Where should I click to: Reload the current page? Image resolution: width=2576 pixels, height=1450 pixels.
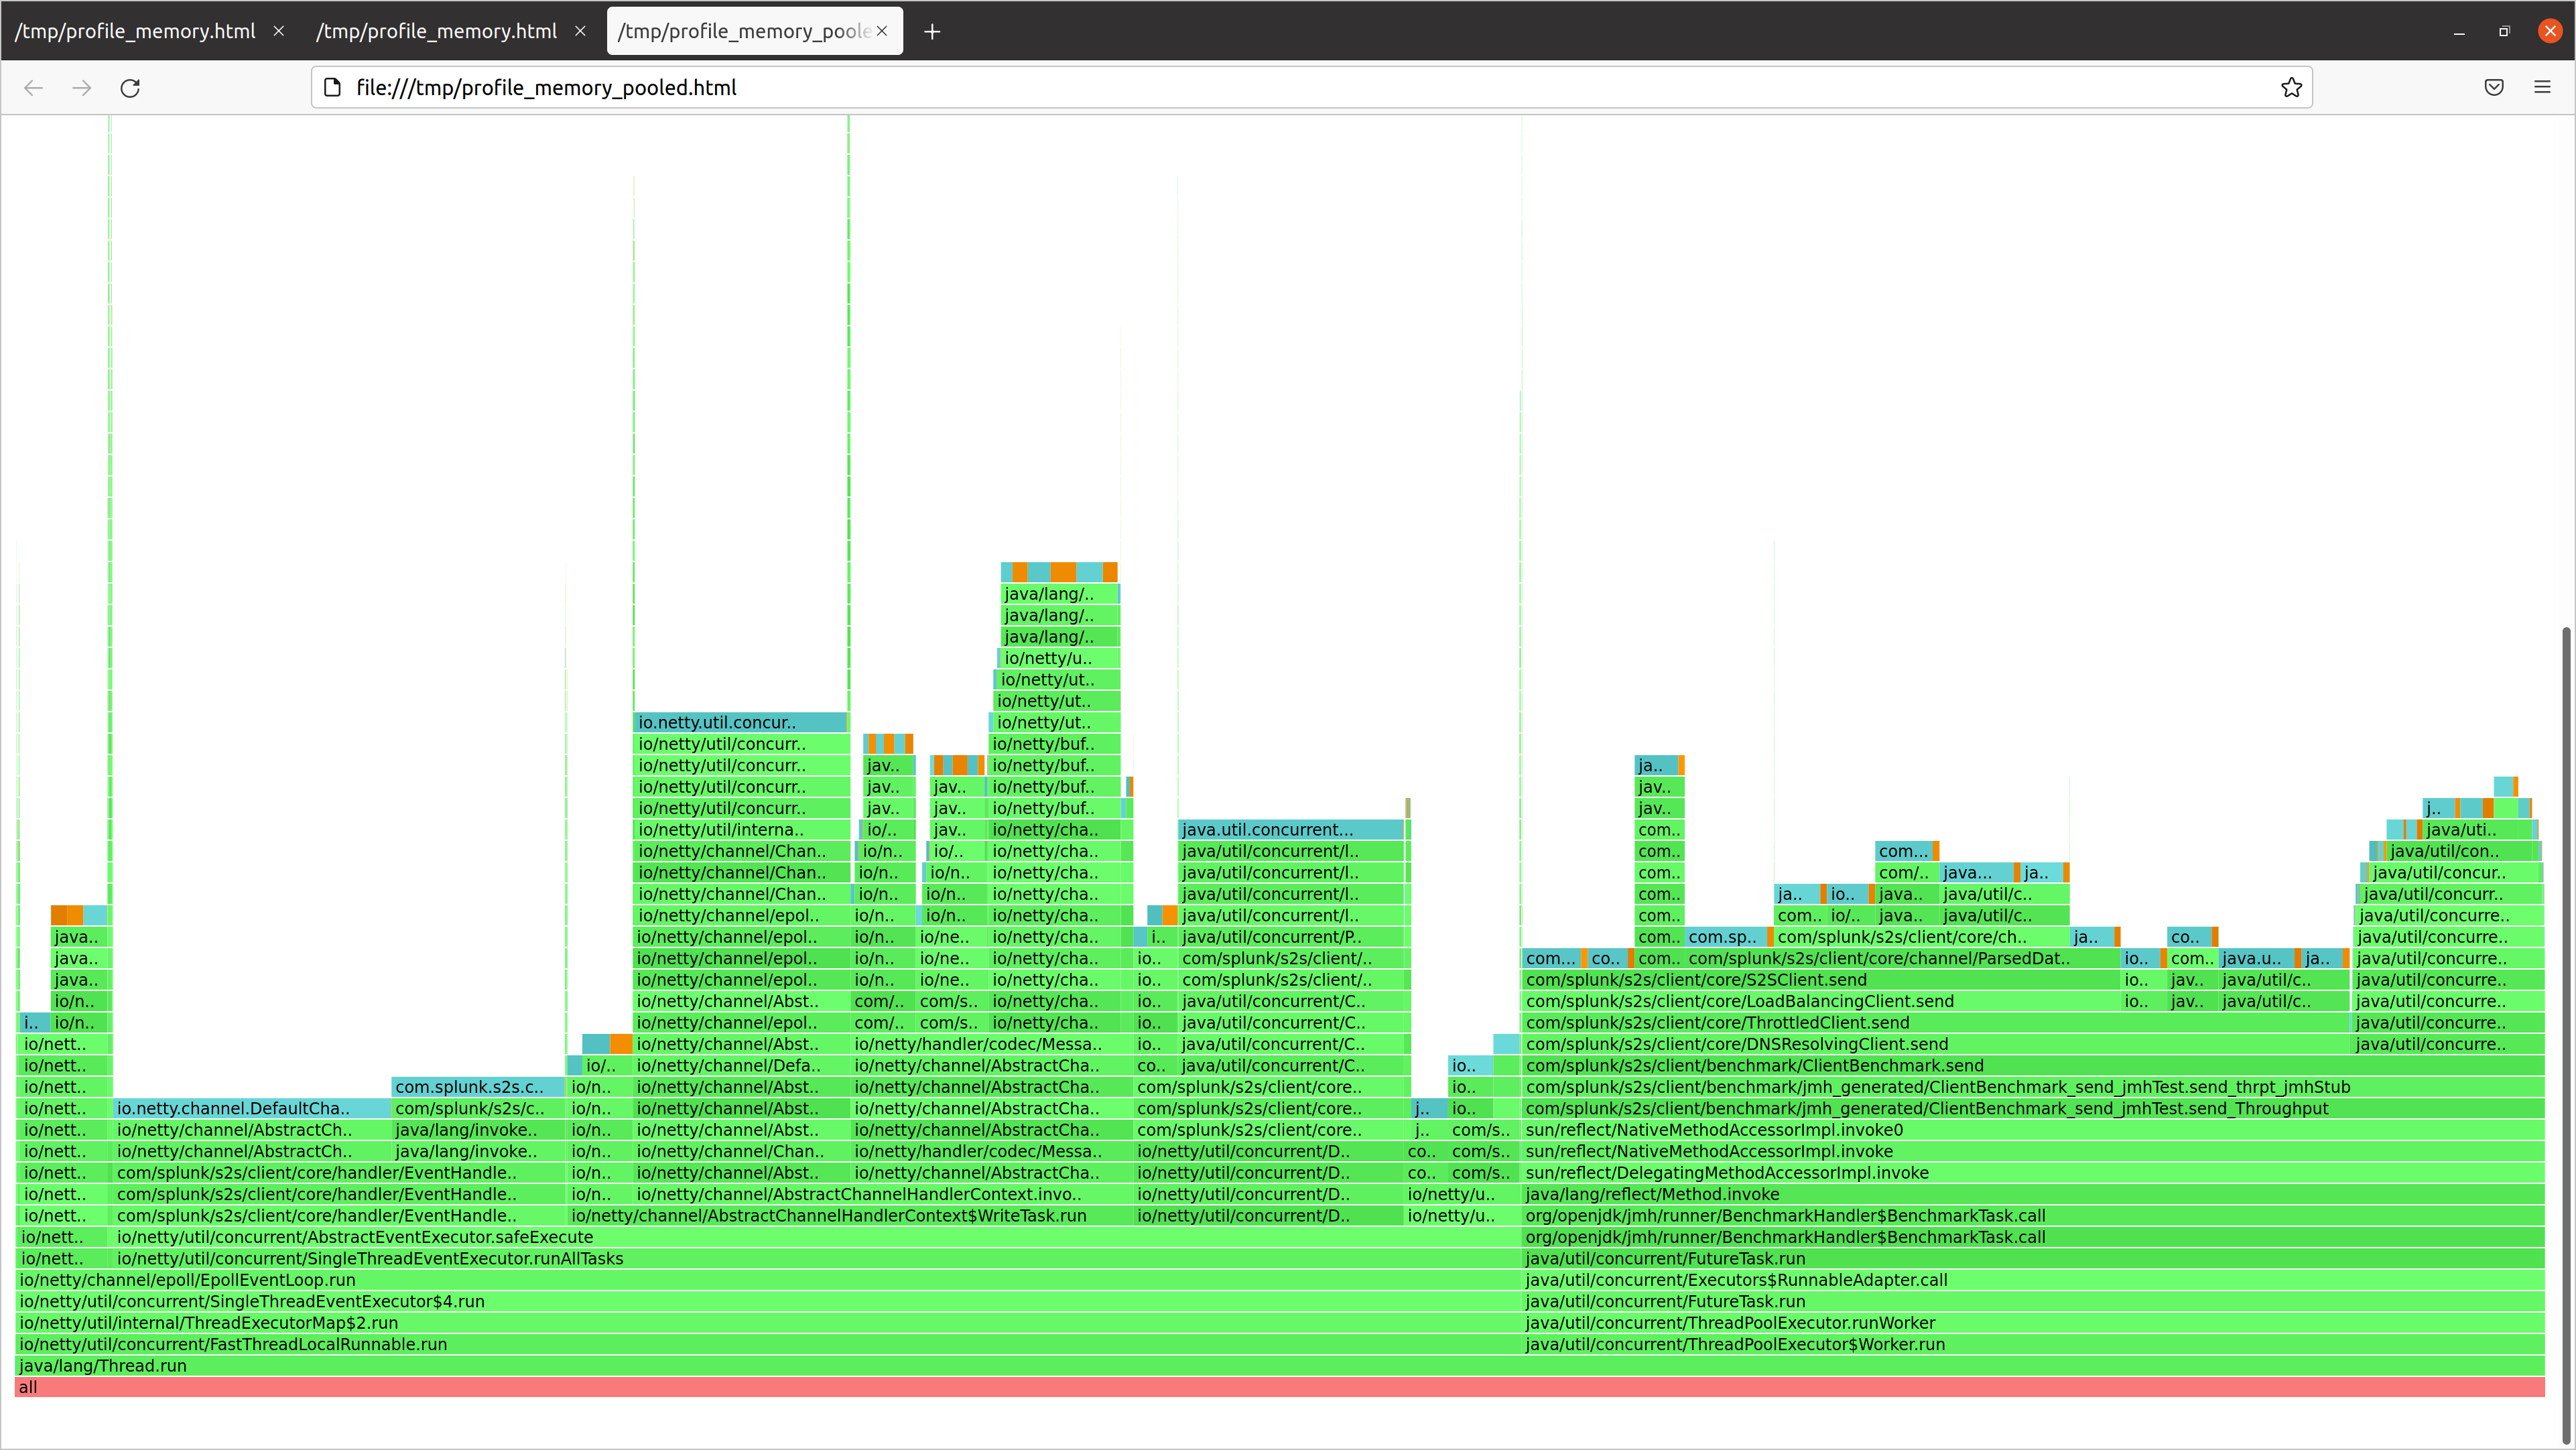click(130, 88)
